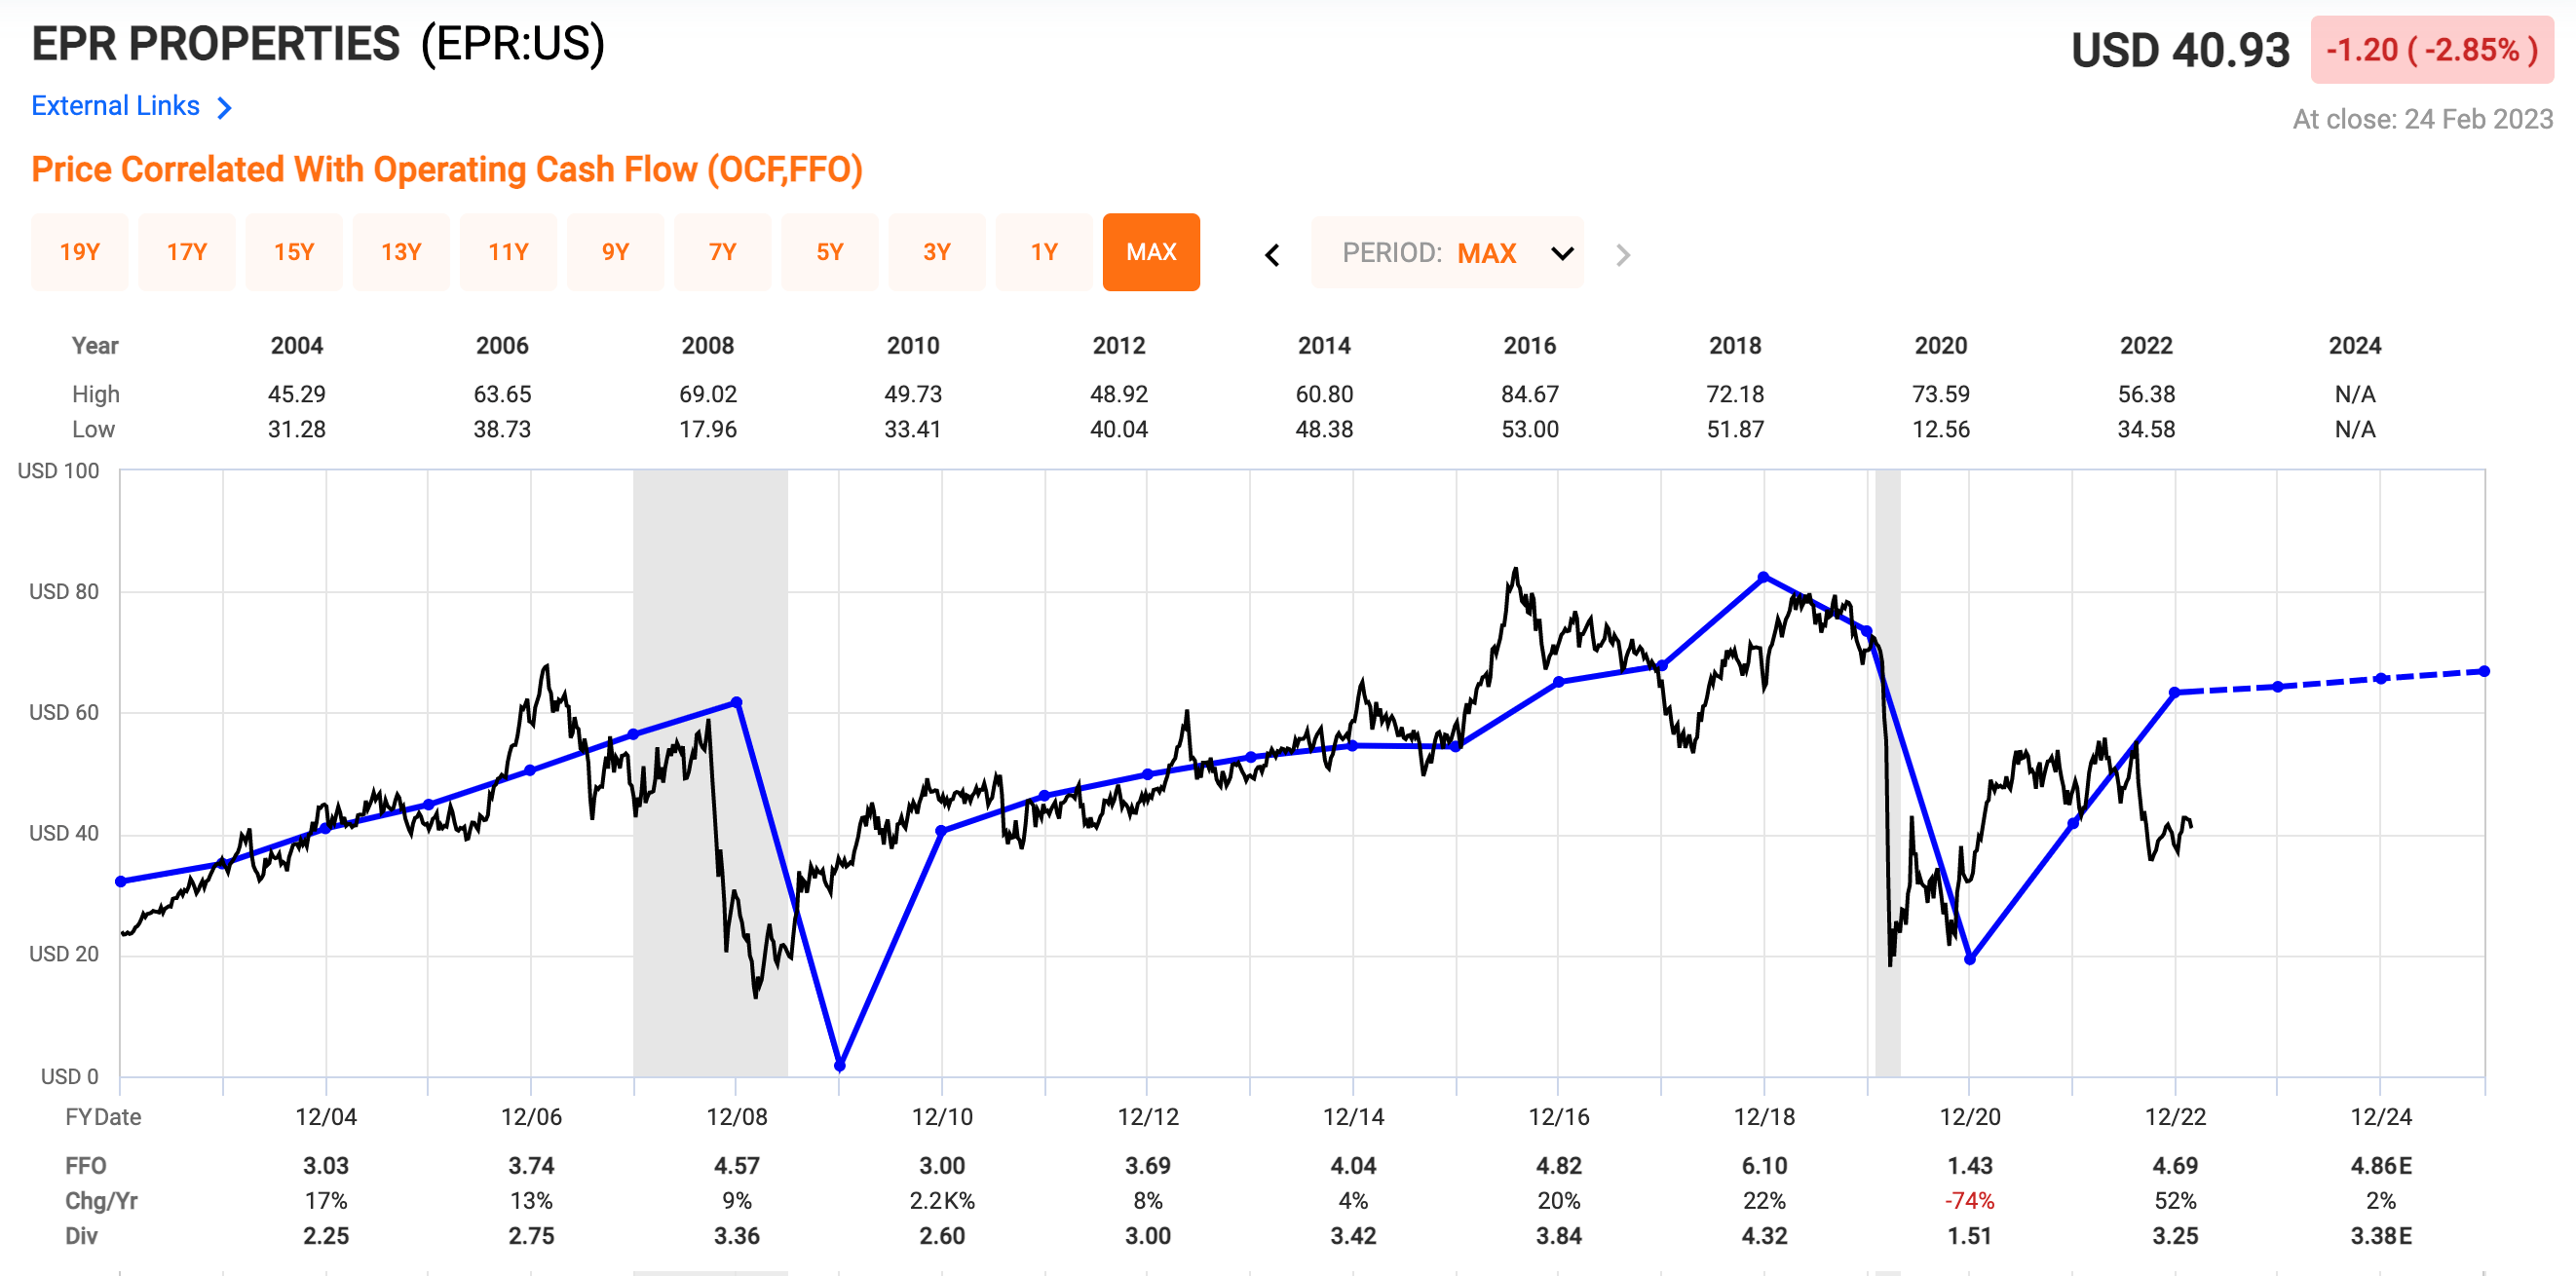Click the estimated FFO value 4.86E

(x=2381, y=1166)
